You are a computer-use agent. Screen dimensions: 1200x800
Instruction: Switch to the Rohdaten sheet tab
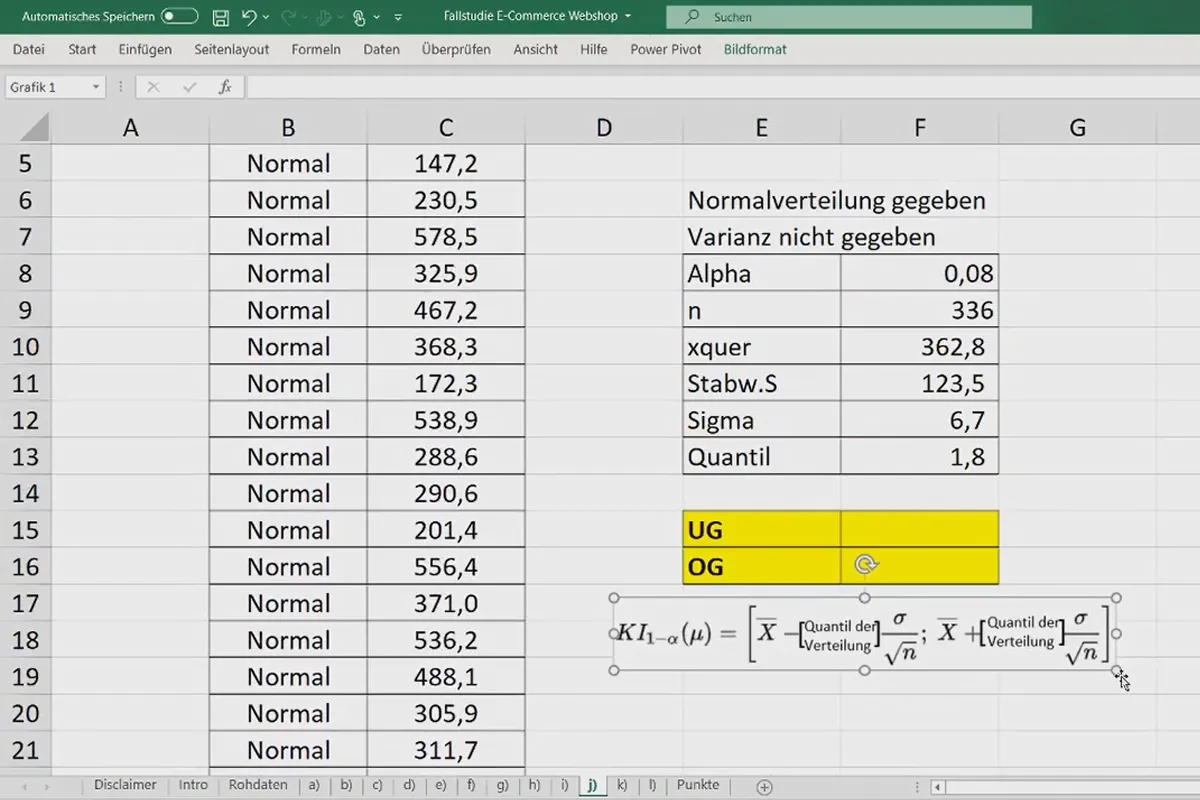258,785
